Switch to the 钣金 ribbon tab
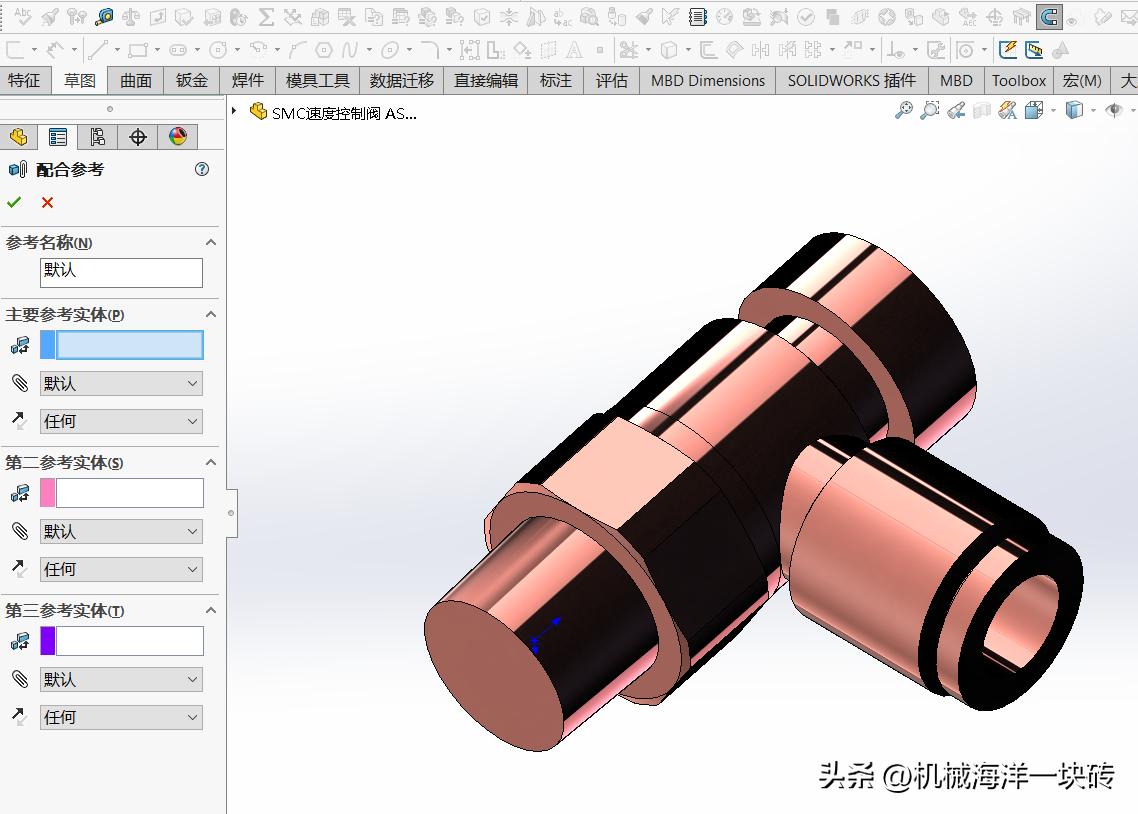1138x814 pixels. click(192, 81)
